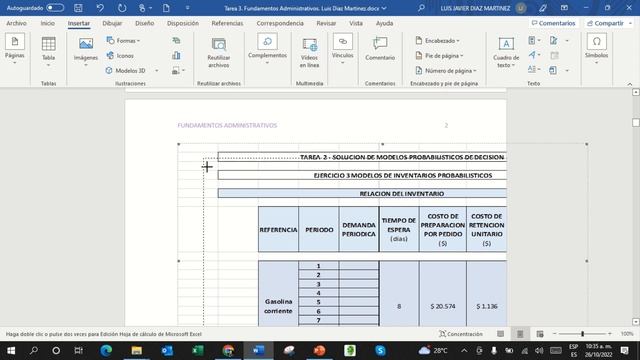Click the Undo arrow icon
The width and height of the screenshot is (640, 360).
click(100, 8)
